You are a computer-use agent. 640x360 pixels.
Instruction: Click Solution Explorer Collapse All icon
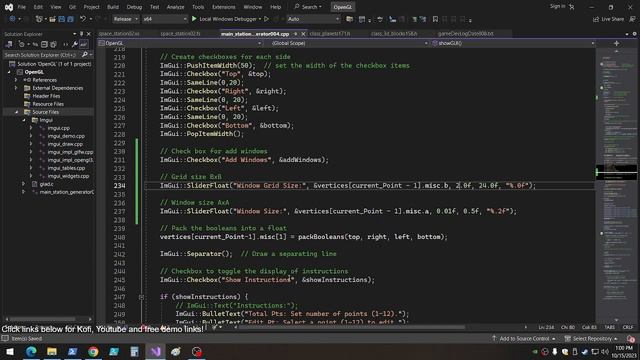(x=44, y=44)
